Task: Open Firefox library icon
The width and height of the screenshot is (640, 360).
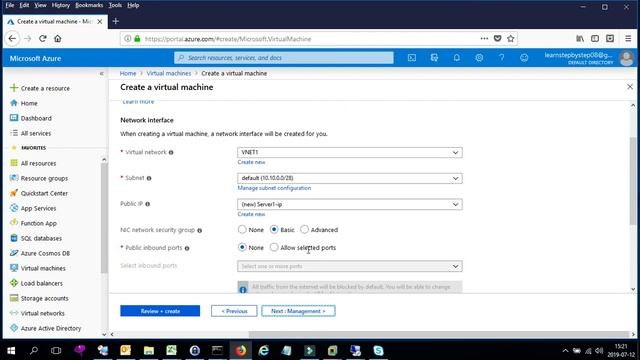Action: 580,38
